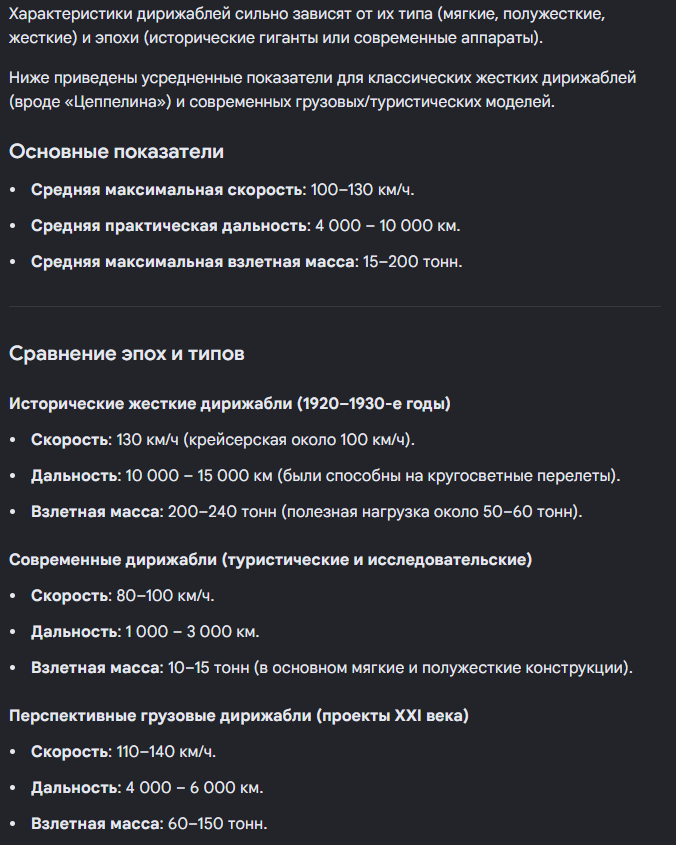Click the range '4 000 – 6 000 км'

pyautogui.click(x=193, y=788)
